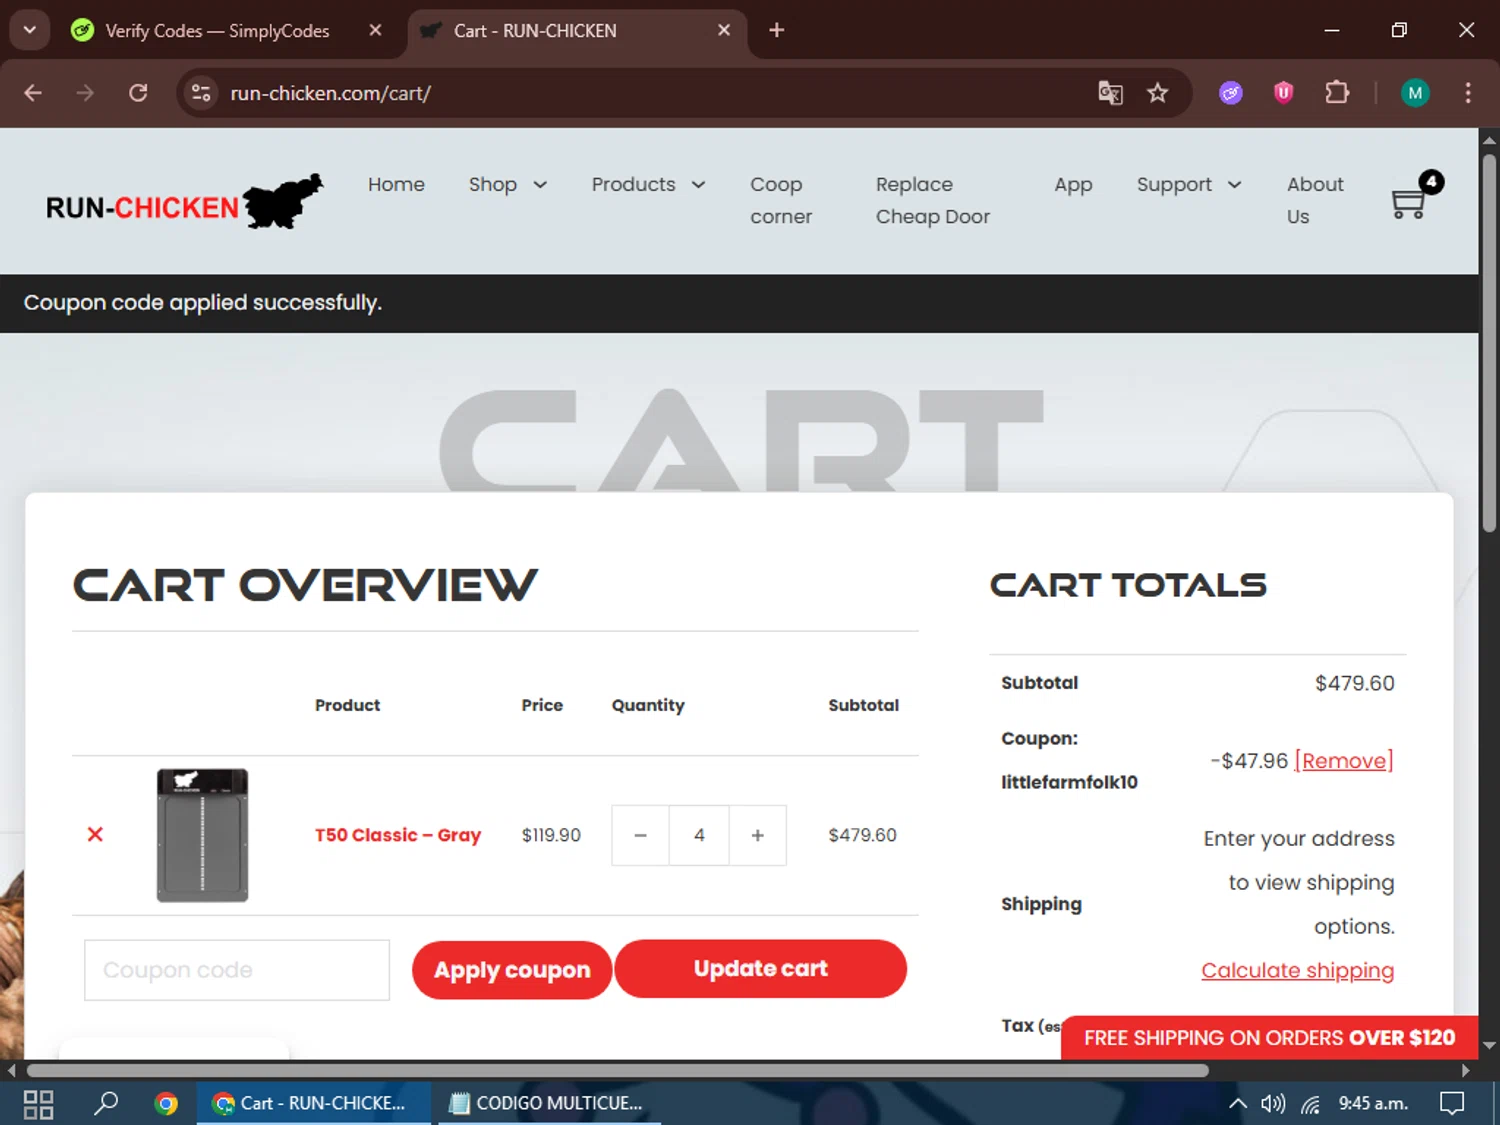
Task: Bookmark this page with star icon
Action: pos(1157,93)
